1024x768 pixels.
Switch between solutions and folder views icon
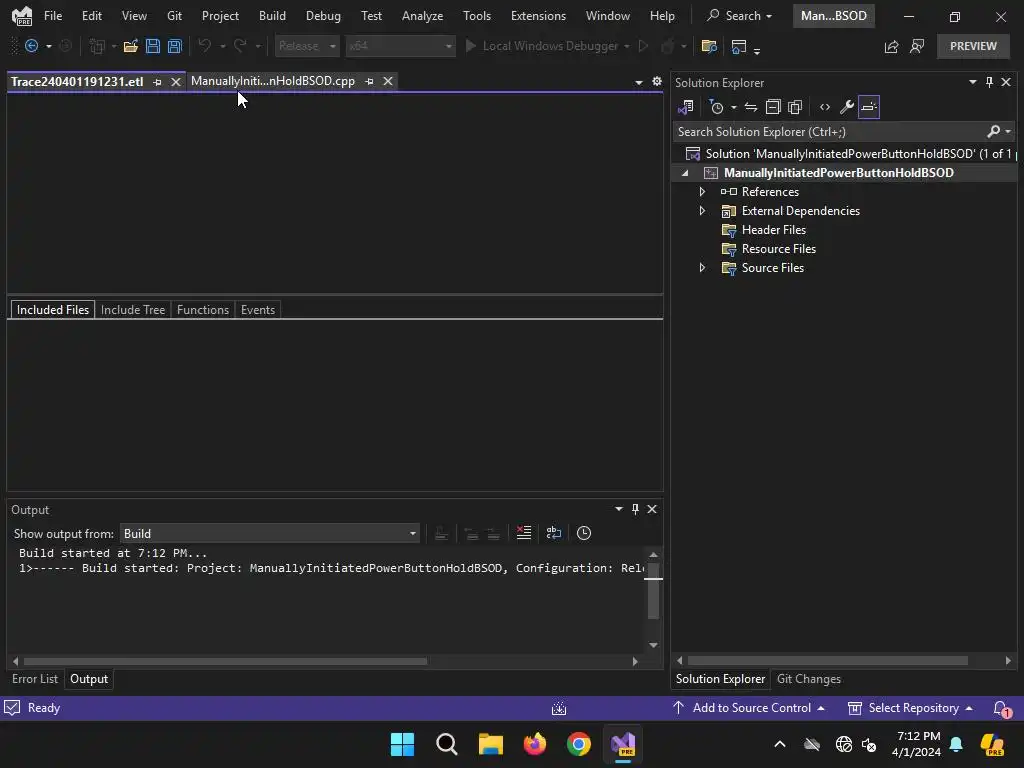coord(686,107)
